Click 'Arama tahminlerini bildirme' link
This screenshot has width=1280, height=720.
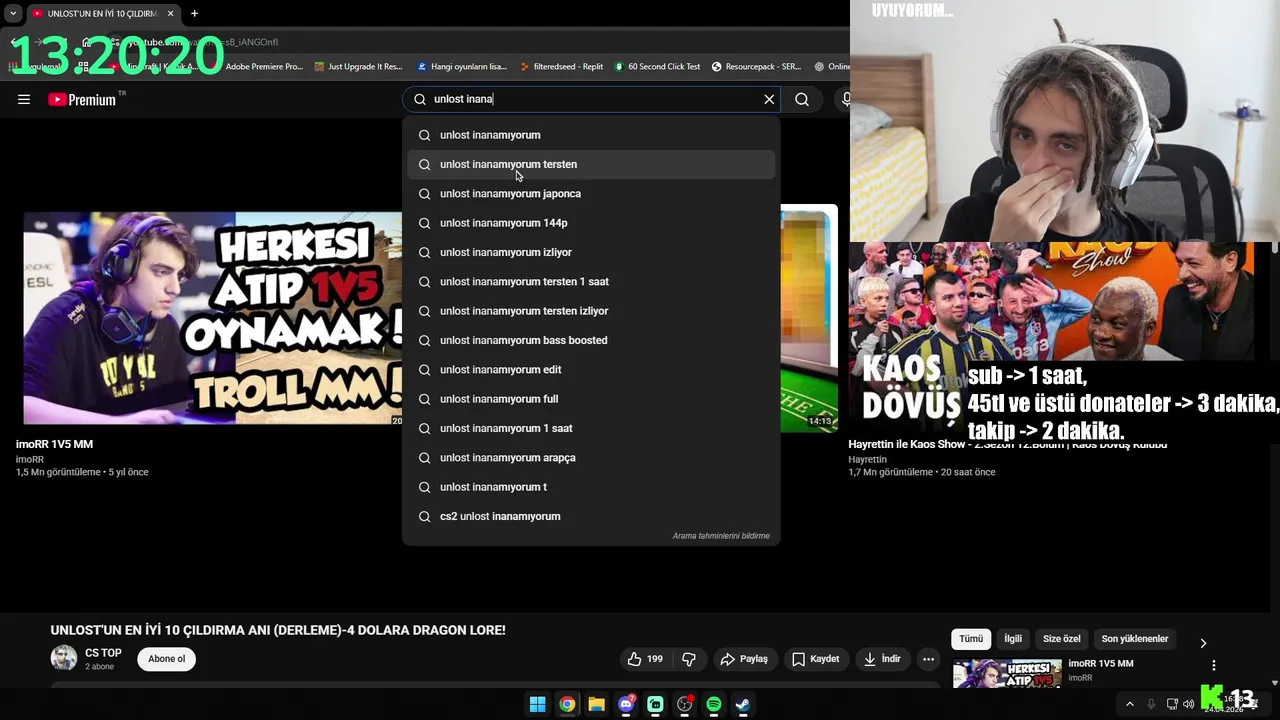pos(721,536)
